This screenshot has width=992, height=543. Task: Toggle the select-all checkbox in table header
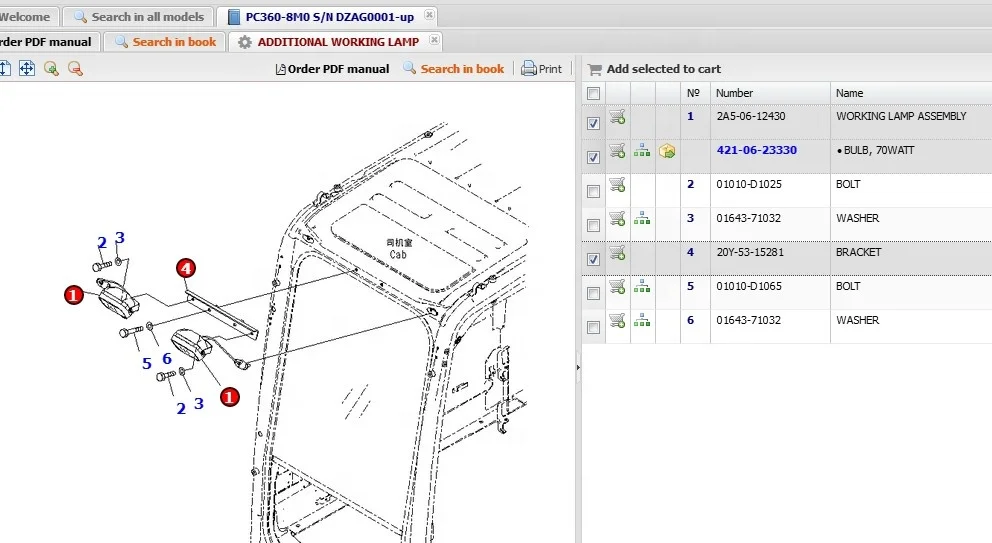click(x=593, y=94)
